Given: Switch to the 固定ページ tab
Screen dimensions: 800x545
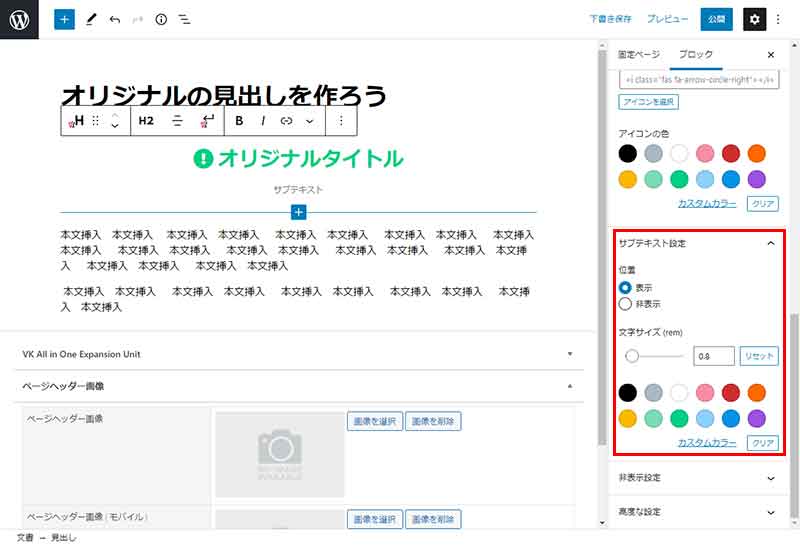Looking at the screenshot, I should tap(639, 55).
